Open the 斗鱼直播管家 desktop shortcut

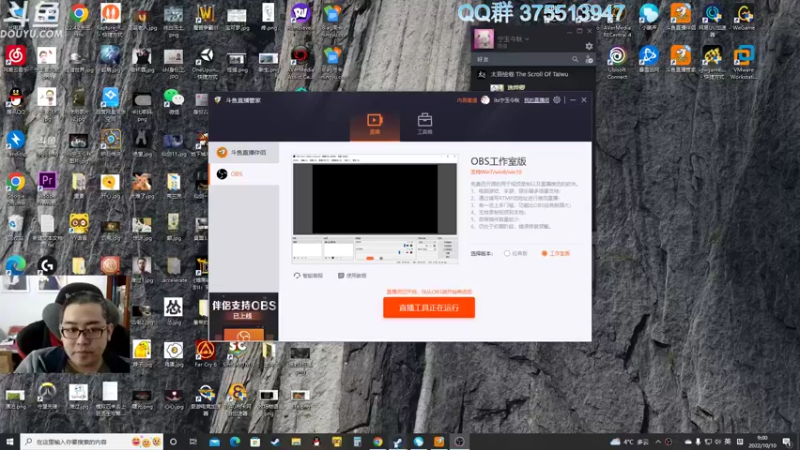[681, 62]
